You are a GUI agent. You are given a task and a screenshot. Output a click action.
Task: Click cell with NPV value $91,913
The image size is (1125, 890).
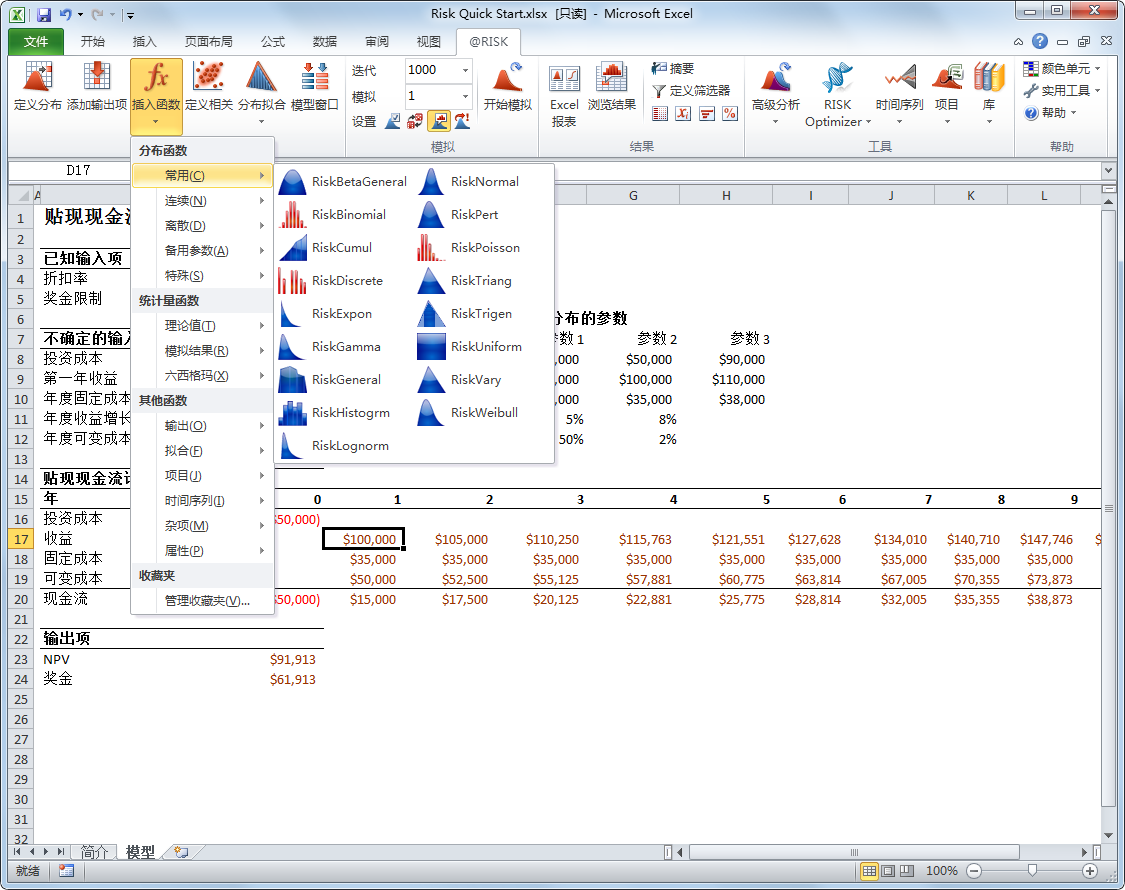pyautogui.click(x=293, y=659)
